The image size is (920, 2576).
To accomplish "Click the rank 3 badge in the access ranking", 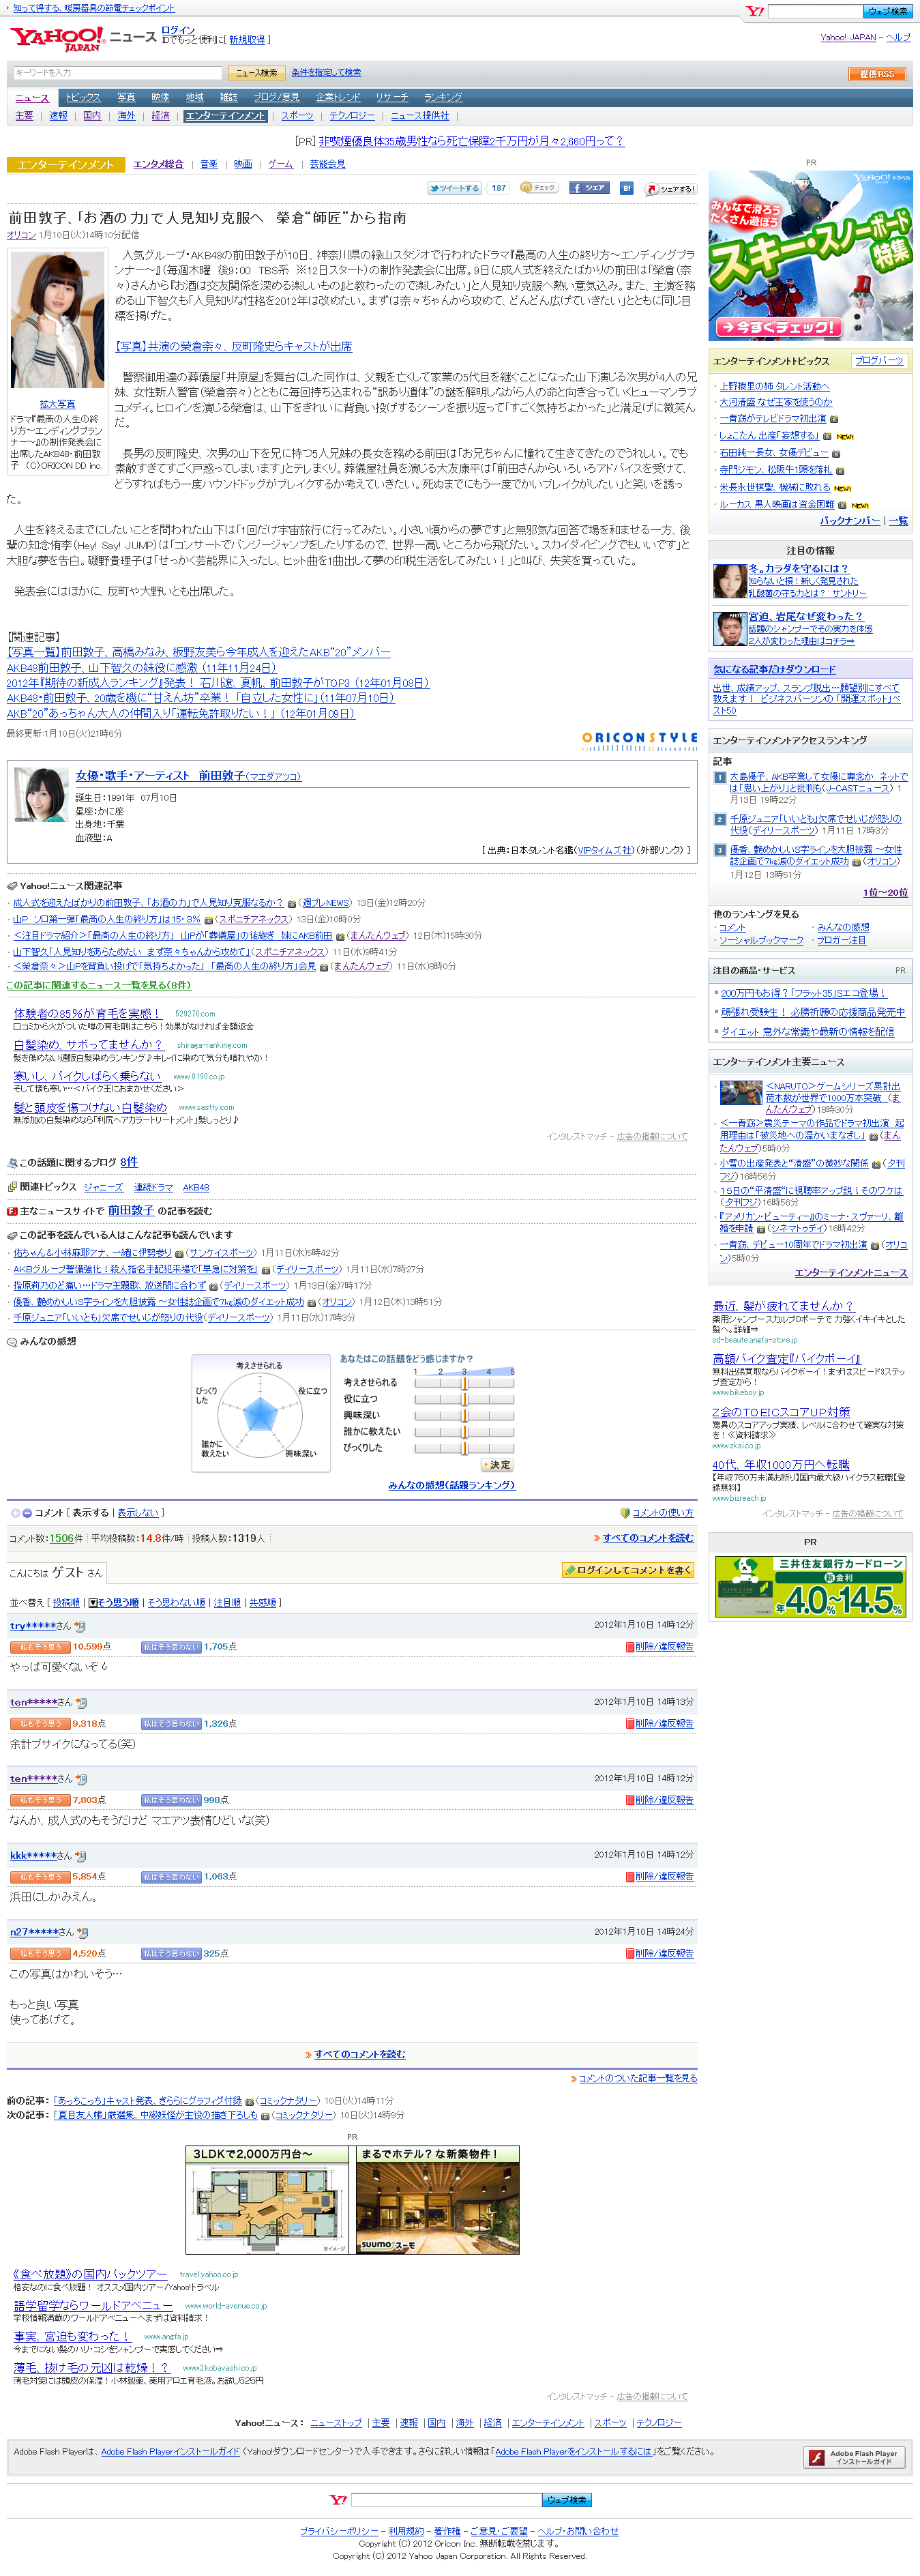I will 719,850.
